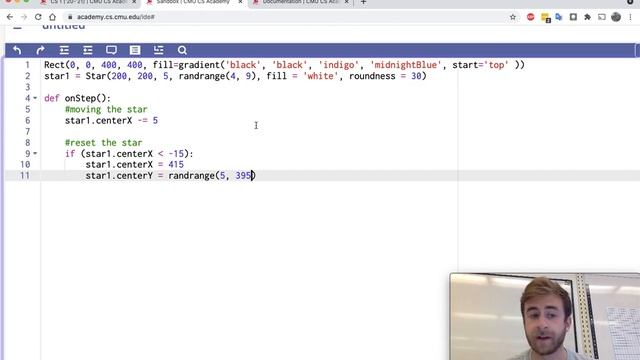Viewport: 640px width, 360px height.
Task: Open the red ad-blocker extension
Action: (530, 17)
